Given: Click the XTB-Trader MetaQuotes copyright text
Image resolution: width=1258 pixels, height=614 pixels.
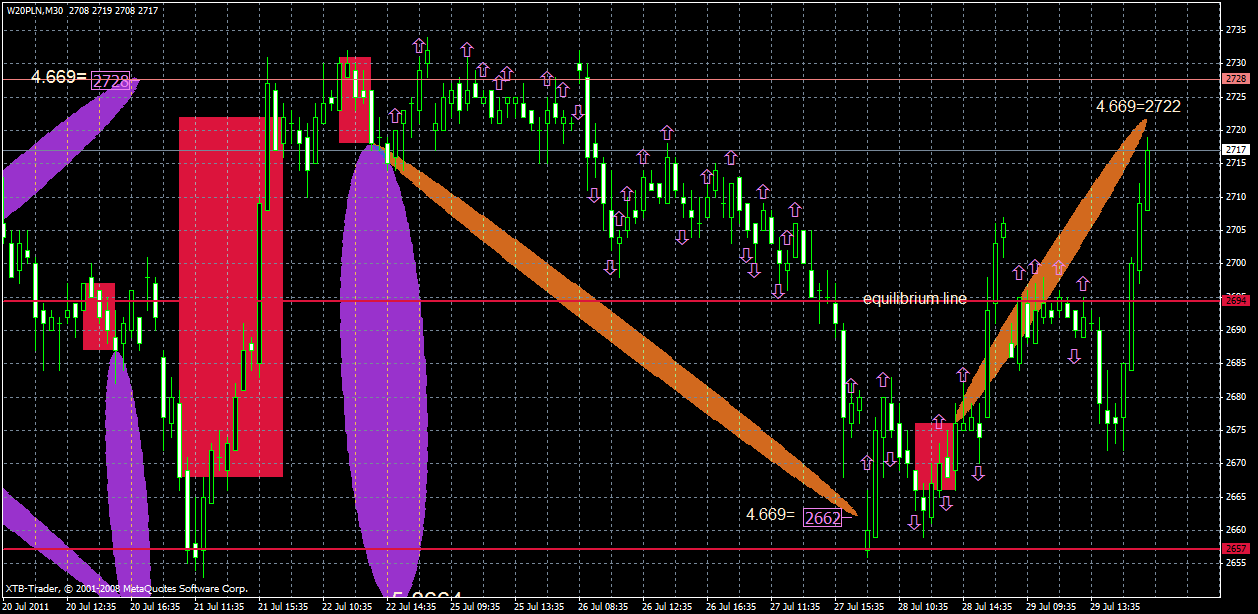Looking at the screenshot, I should (126, 589).
